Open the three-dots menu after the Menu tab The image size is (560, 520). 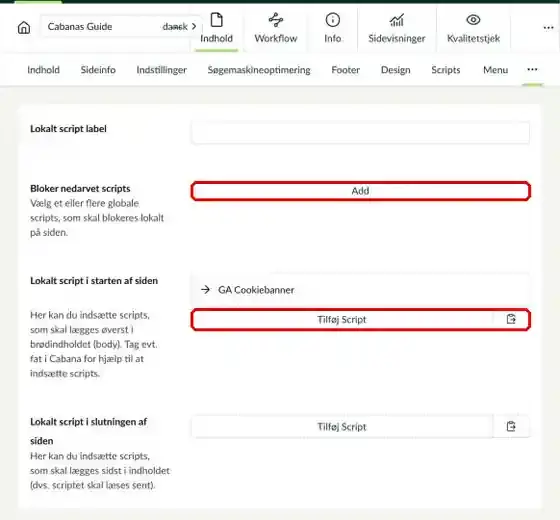point(532,70)
